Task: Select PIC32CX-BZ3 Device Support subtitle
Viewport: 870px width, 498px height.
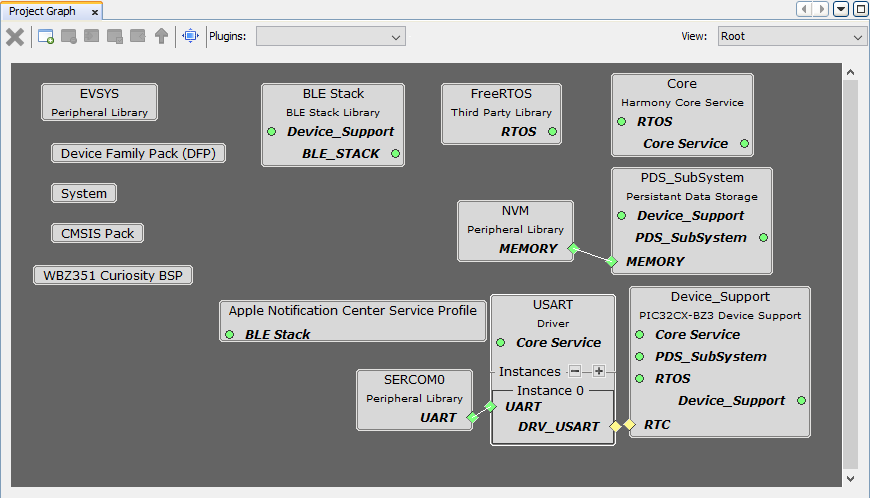Action: (720, 316)
